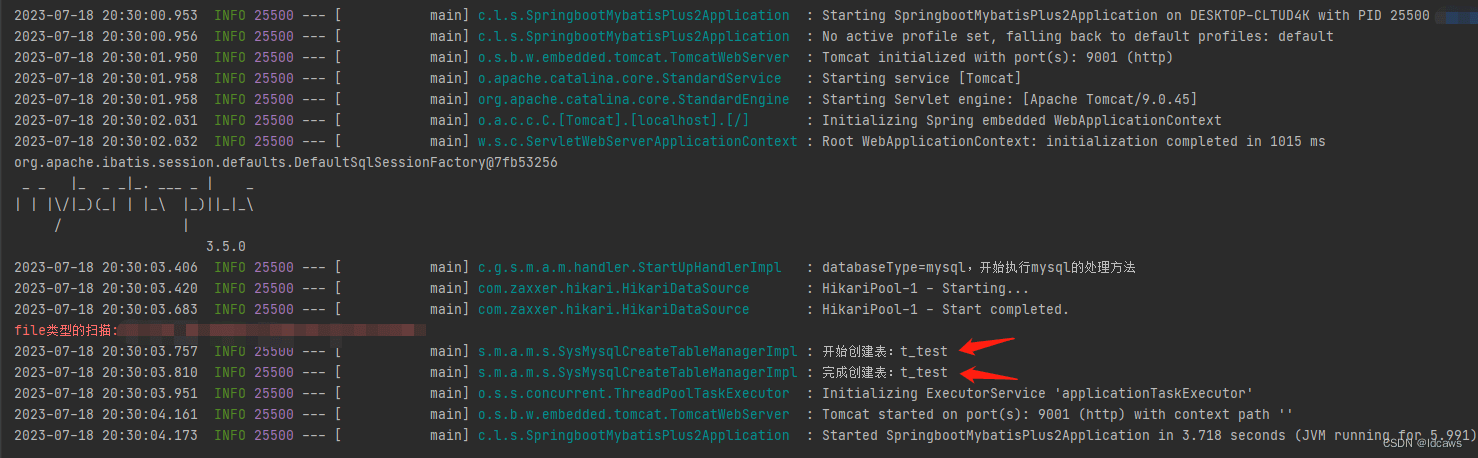This screenshot has width=1478, height=458.
Task: Click the 完成创建表: t_test message
Action: [x=884, y=372]
